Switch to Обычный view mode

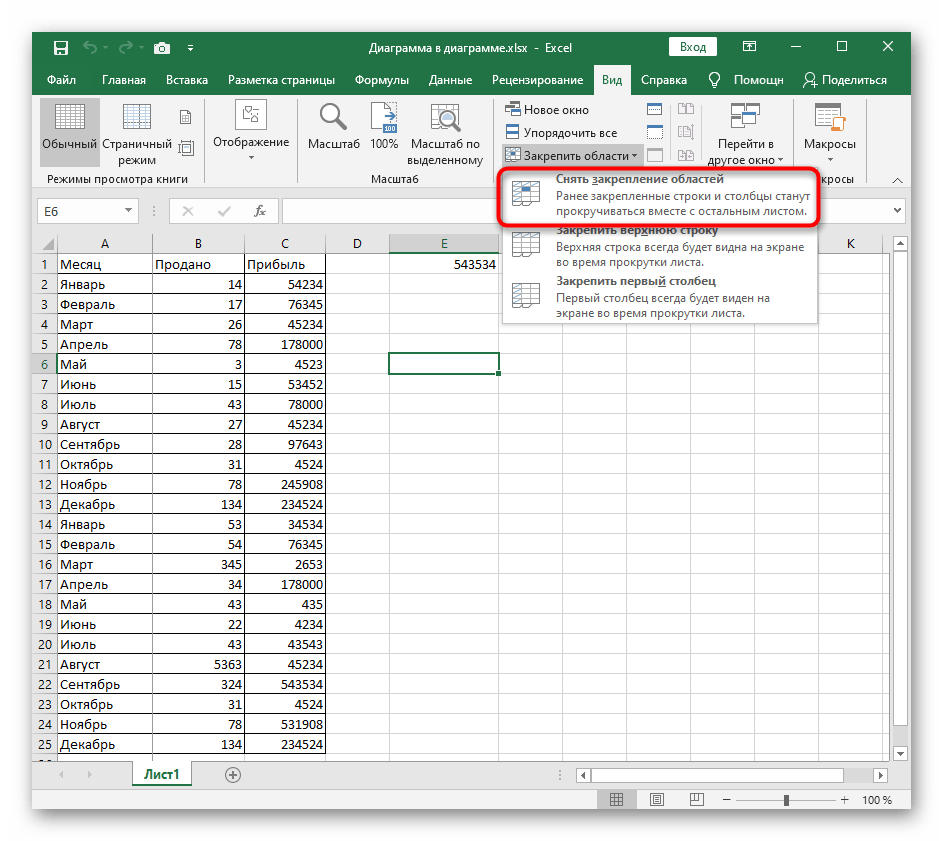(x=69, y=130)
